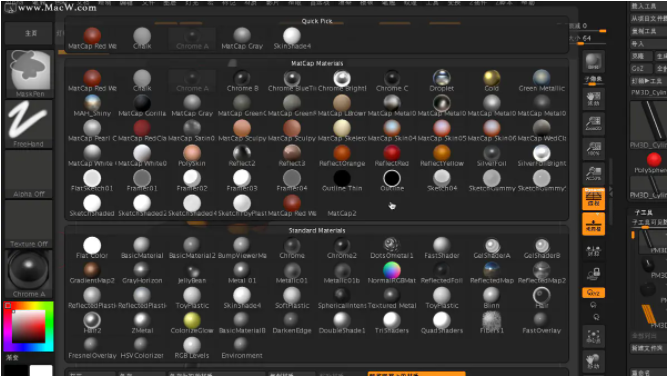Screen dimensions: 667x377
Task: Select the FlatSketch01 material
Action: coord(92,180)
